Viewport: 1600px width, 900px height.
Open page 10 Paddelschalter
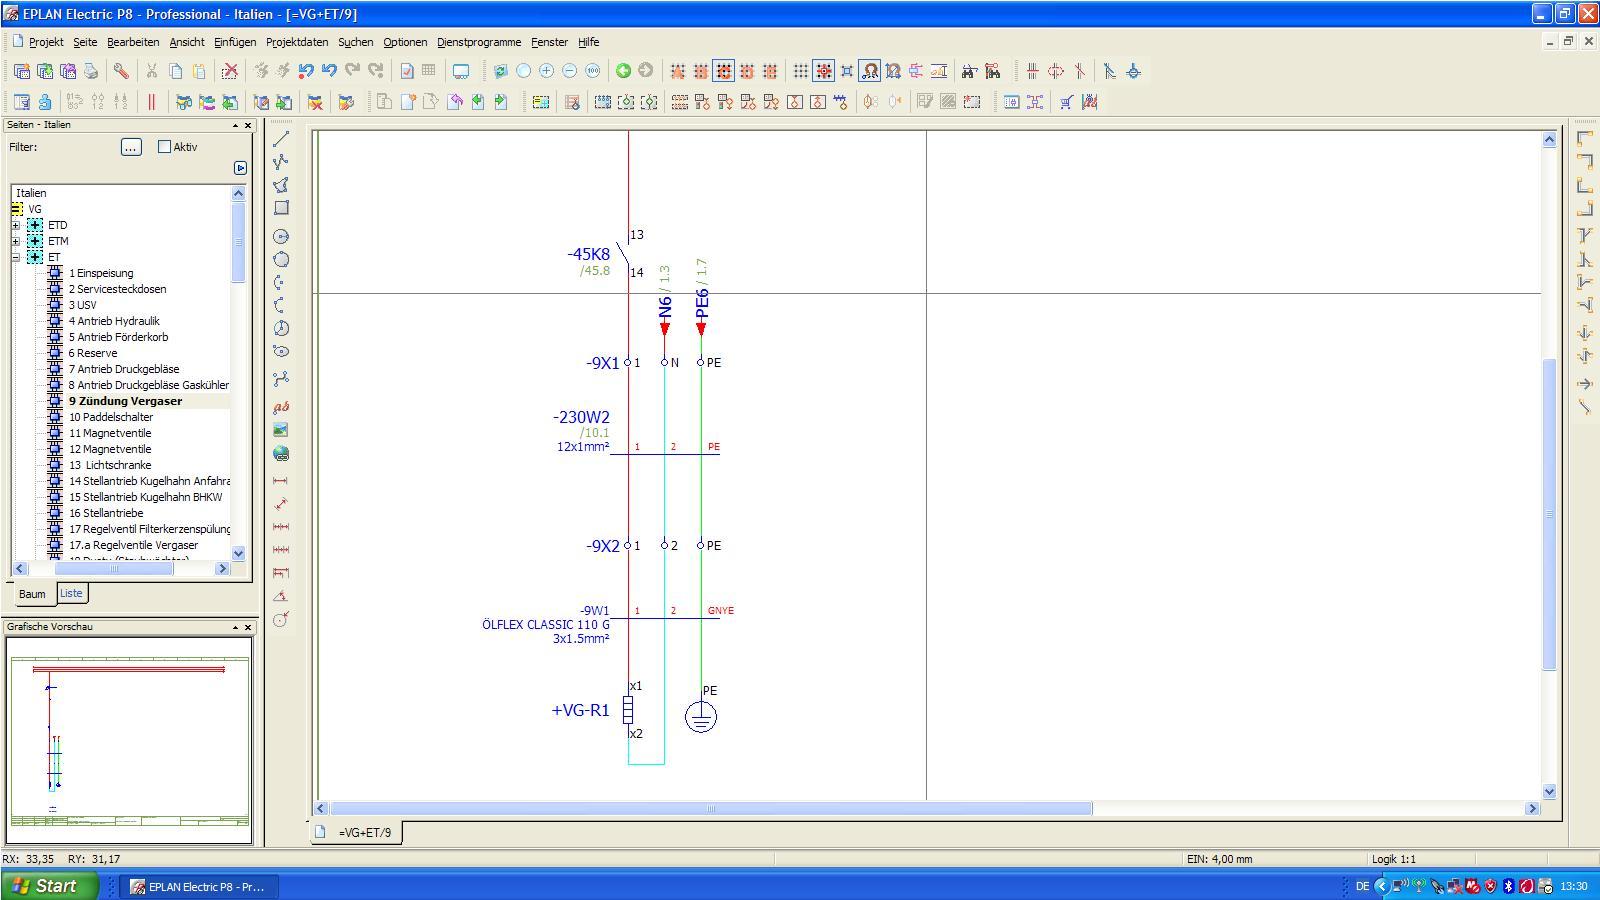tap(111, 417)
